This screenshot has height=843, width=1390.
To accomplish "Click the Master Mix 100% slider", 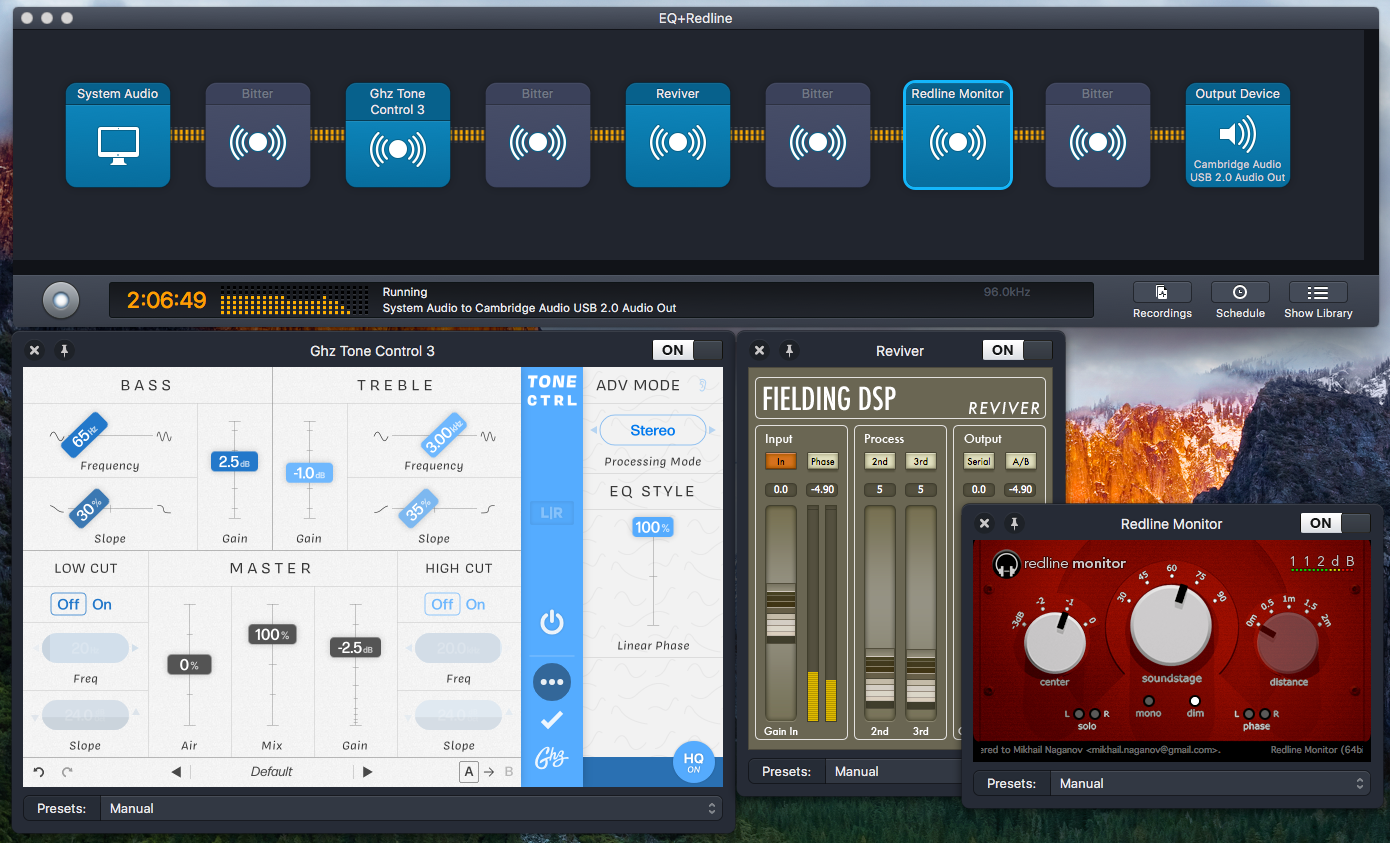I will pos(271,634).
